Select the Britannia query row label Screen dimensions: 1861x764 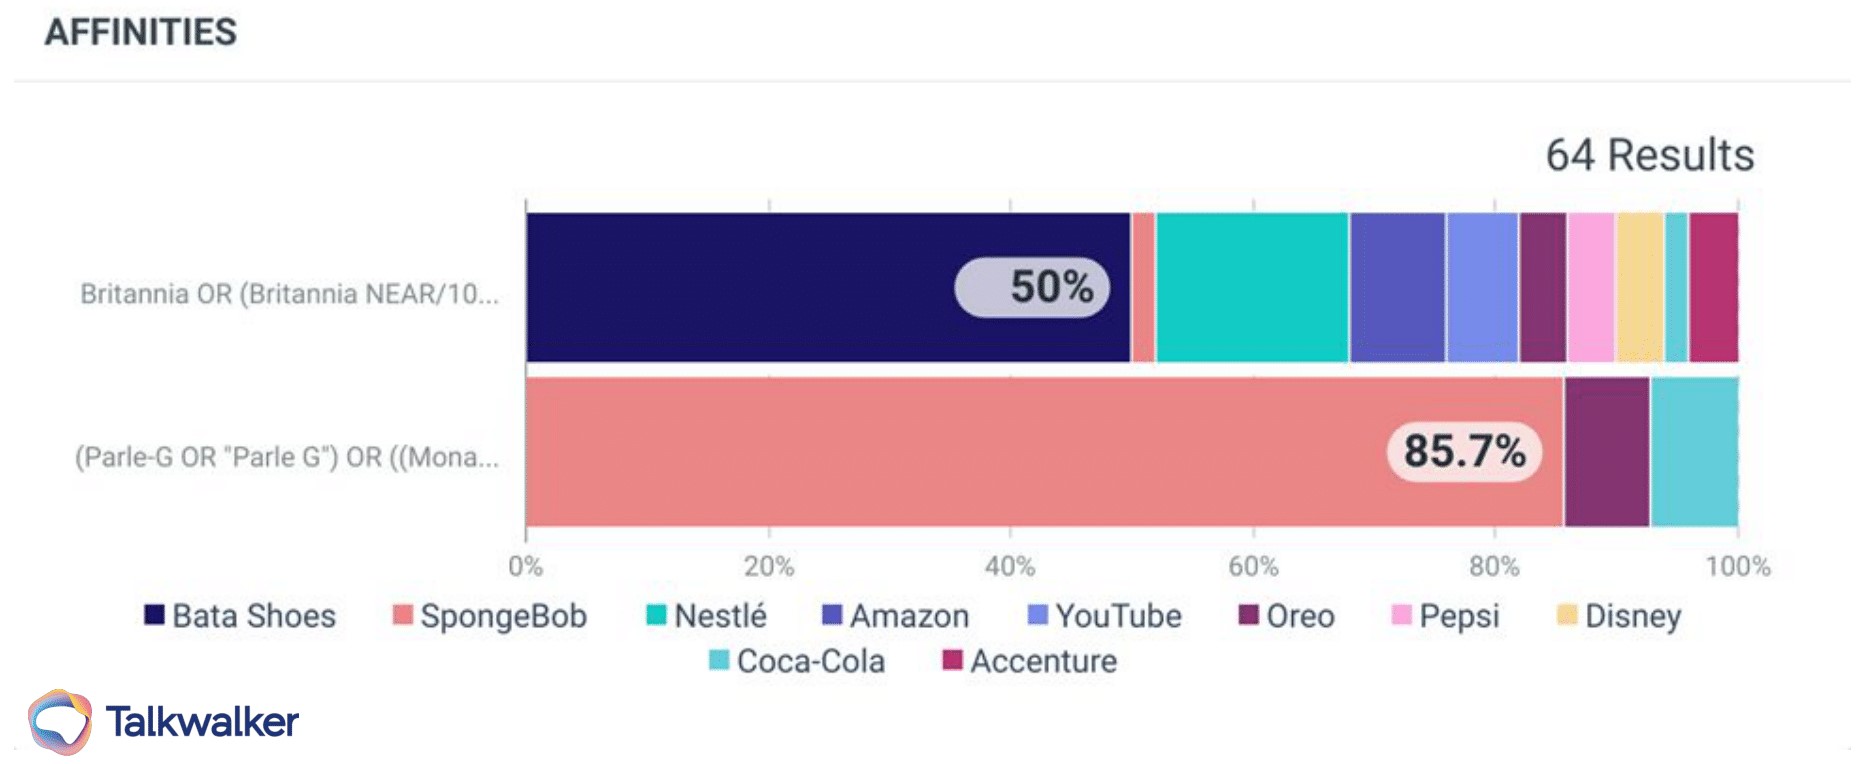tap(289, 294)
